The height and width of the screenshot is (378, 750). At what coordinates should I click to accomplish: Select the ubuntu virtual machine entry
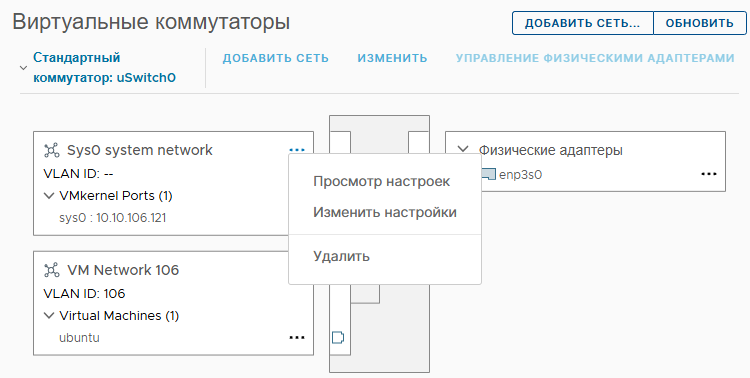click(79, 338)
